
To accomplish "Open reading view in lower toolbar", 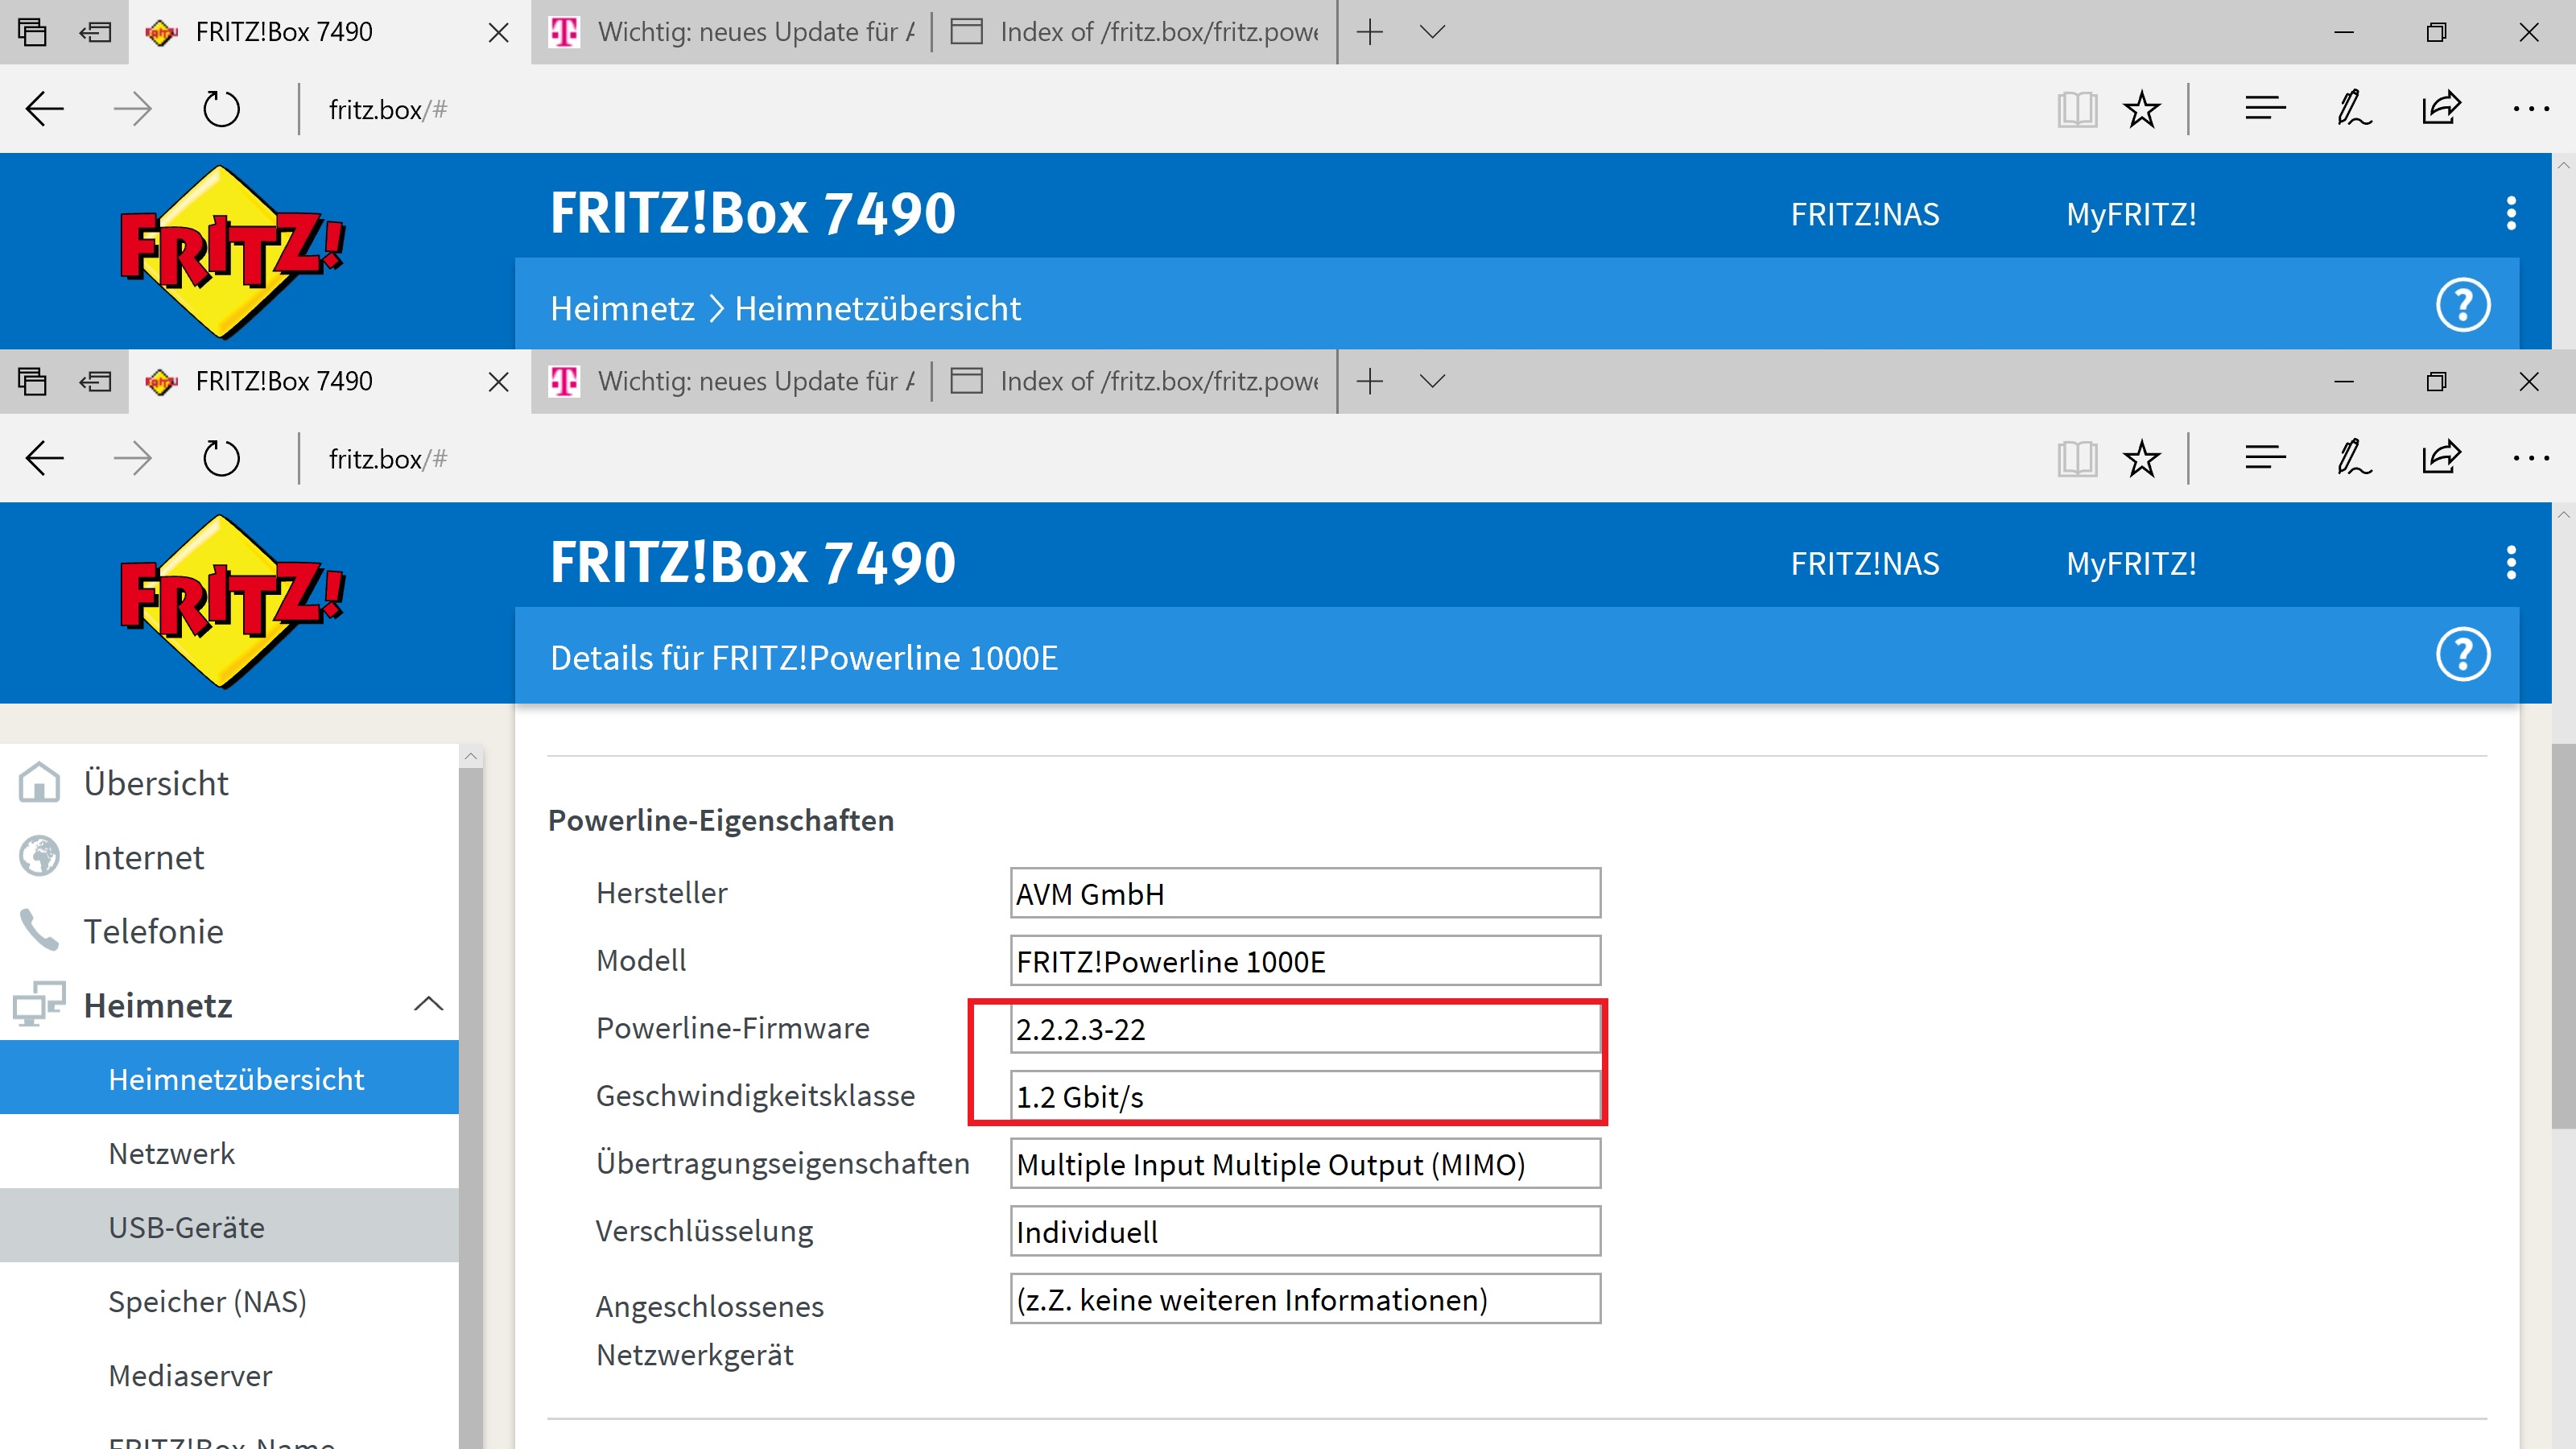I will pyautogui.click(x=2076, y=459).
